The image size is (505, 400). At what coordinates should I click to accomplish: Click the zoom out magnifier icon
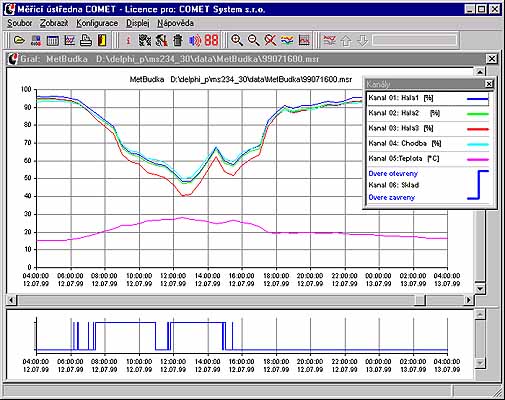(x=254, y=41)
